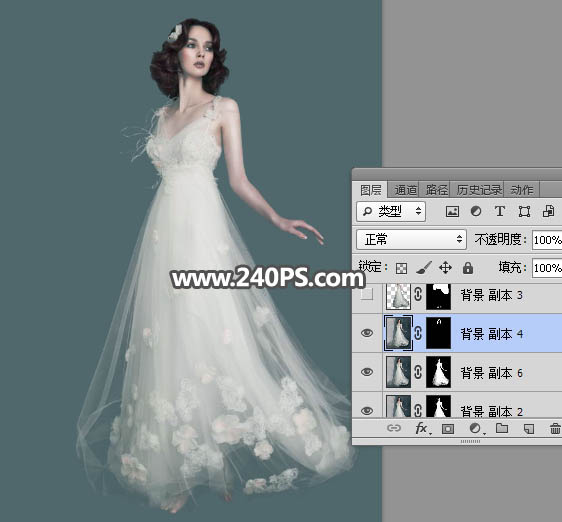Select 背景 副本 3 layer thumbnail
The height and width of the screenshot is (522, 562).
398,296
